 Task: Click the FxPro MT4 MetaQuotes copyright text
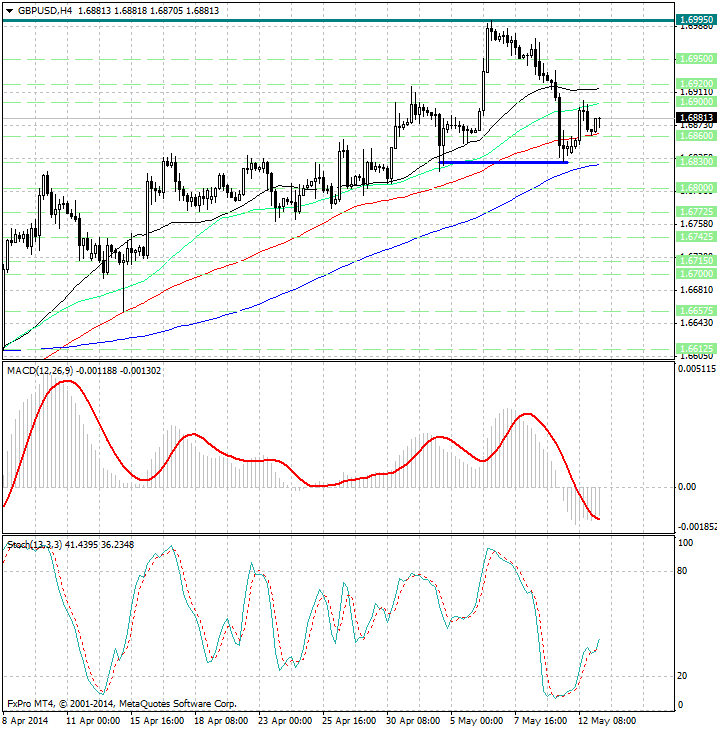[122, 703]
